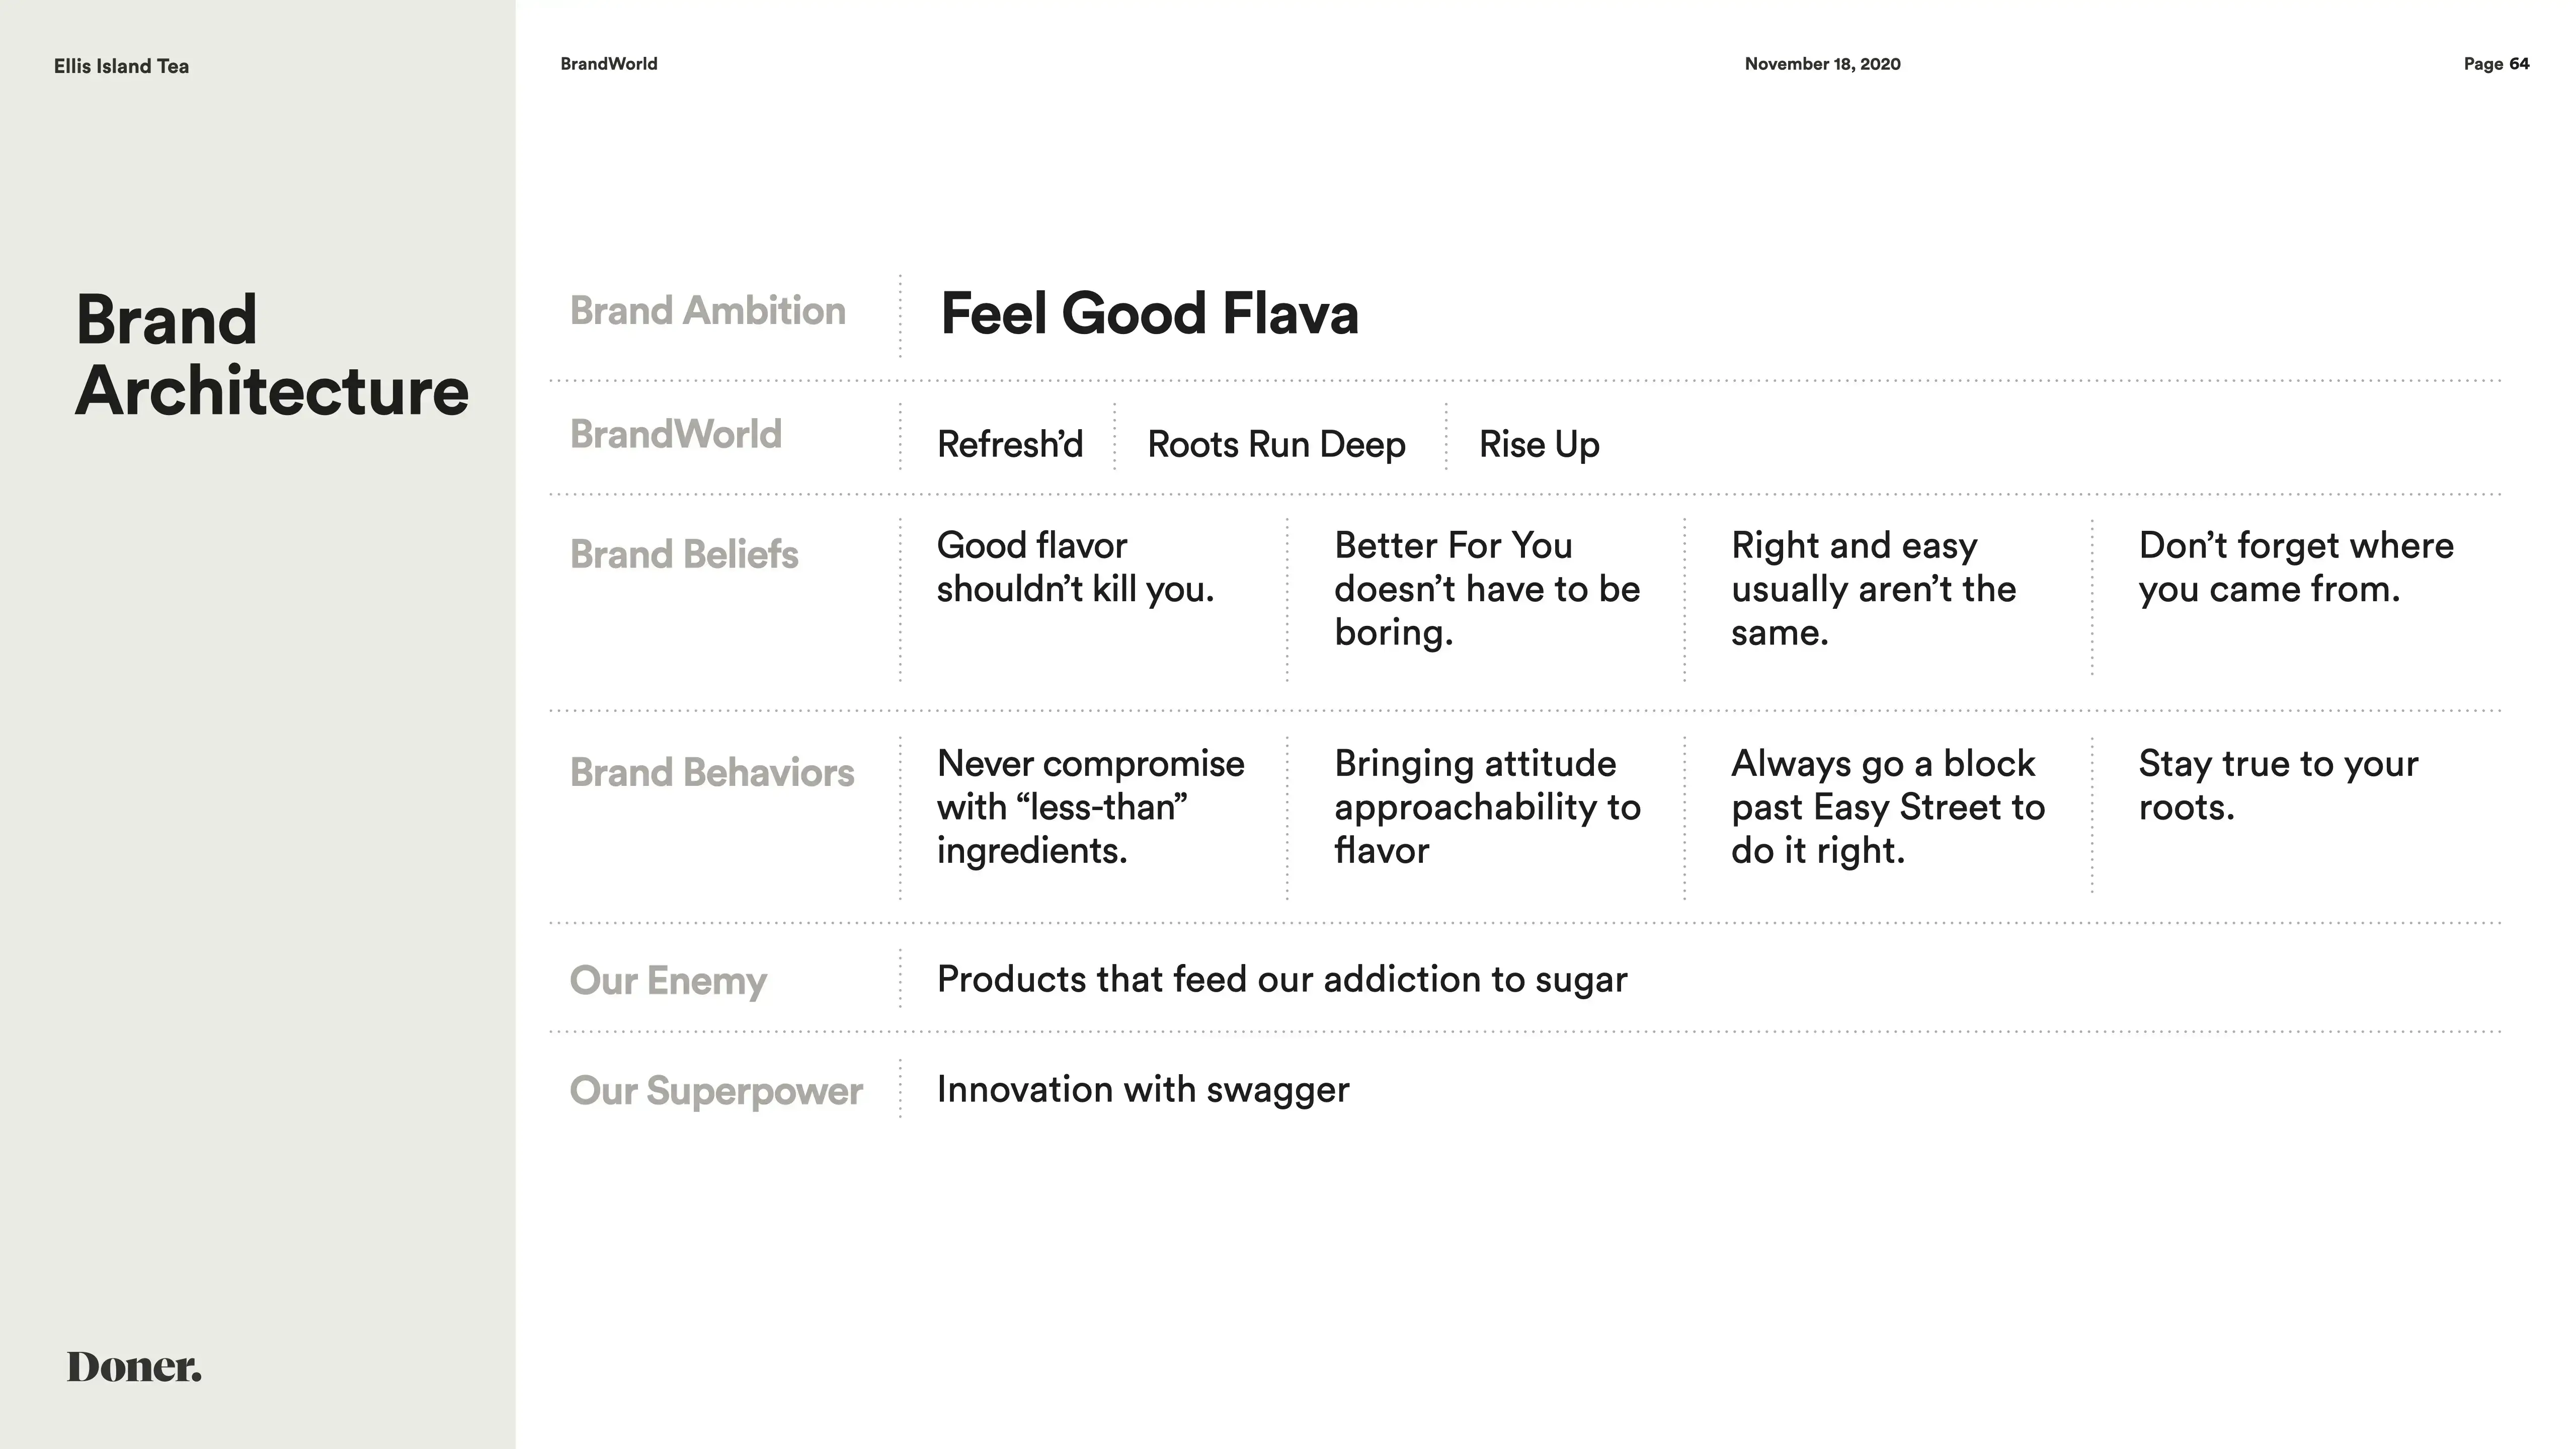Click the Roots Run Deep item

tap(1276, 444)
